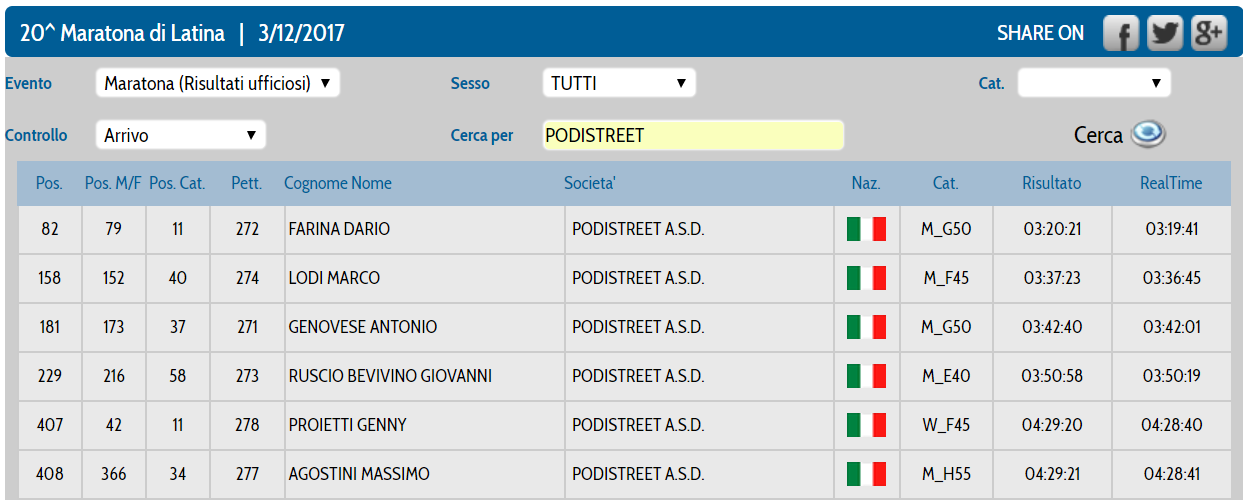Click the RealTime column header
Image resolution: width=1243 pixels, height=501 pixels.
pos(1171,183)
